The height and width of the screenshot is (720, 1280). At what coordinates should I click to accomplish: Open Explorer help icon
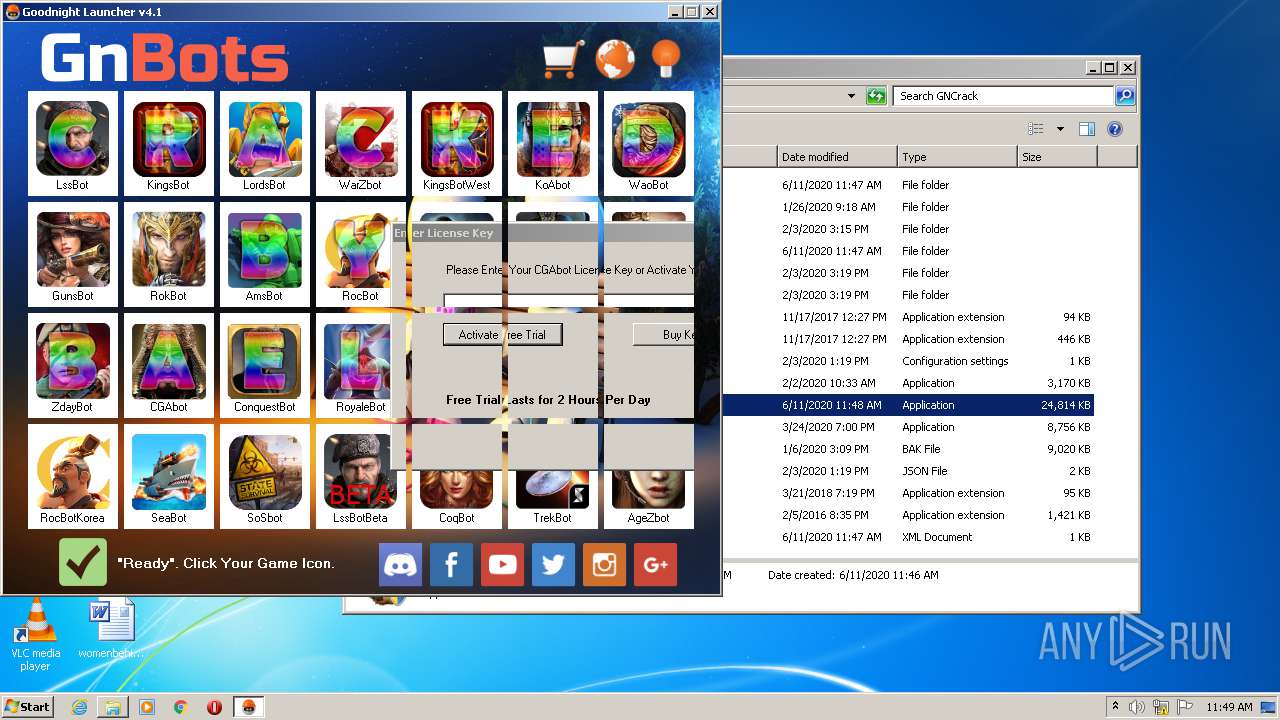click(x=1115, y=129)
